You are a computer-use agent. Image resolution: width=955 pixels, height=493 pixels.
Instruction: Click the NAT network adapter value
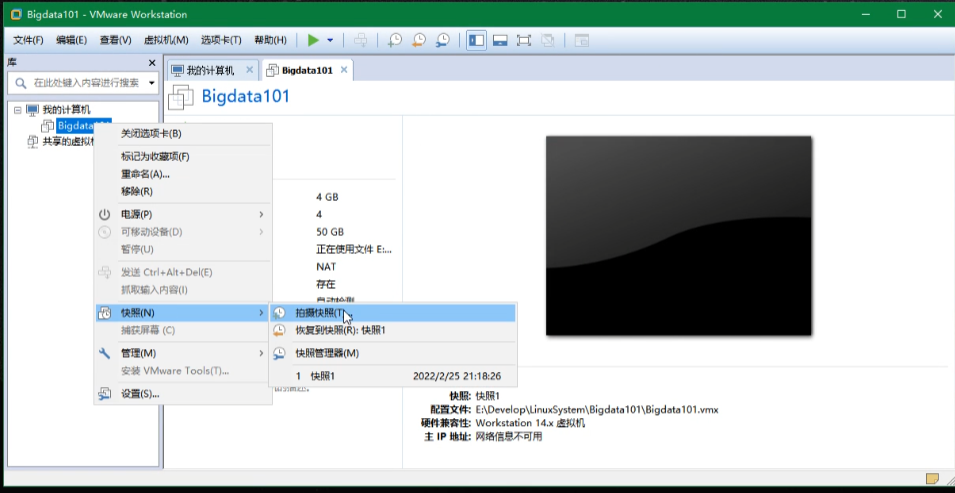click(326, 266)
